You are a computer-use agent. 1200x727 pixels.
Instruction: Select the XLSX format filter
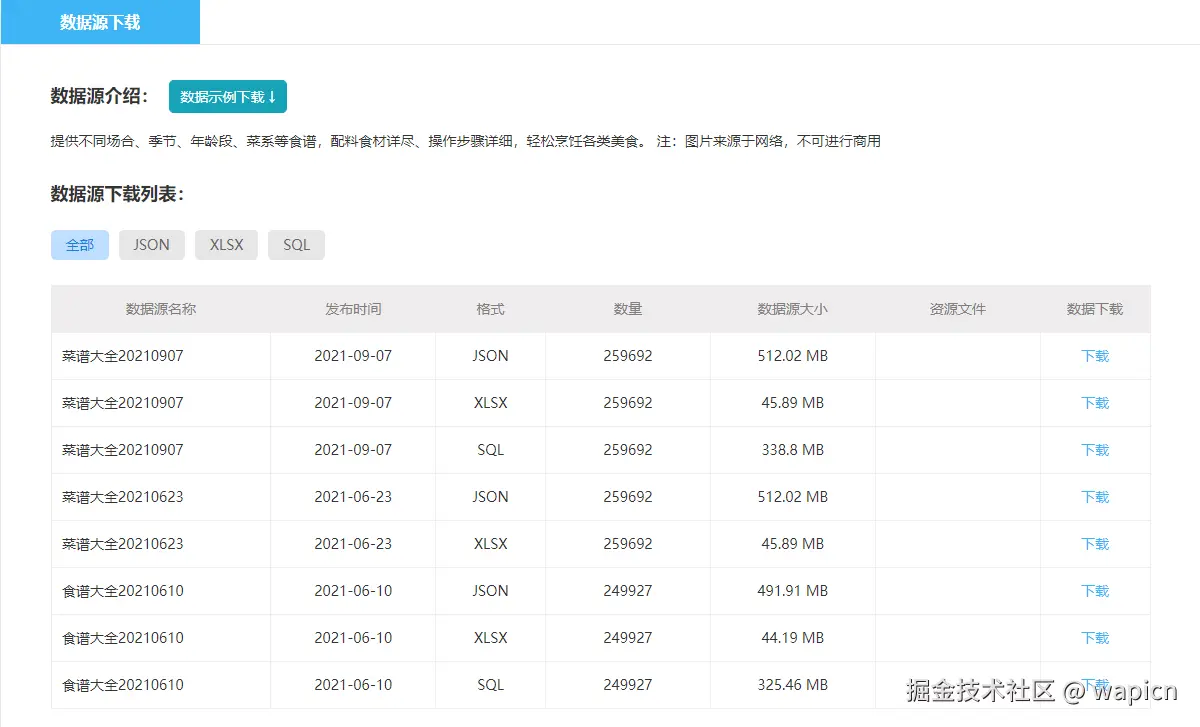tap(226, 244)
